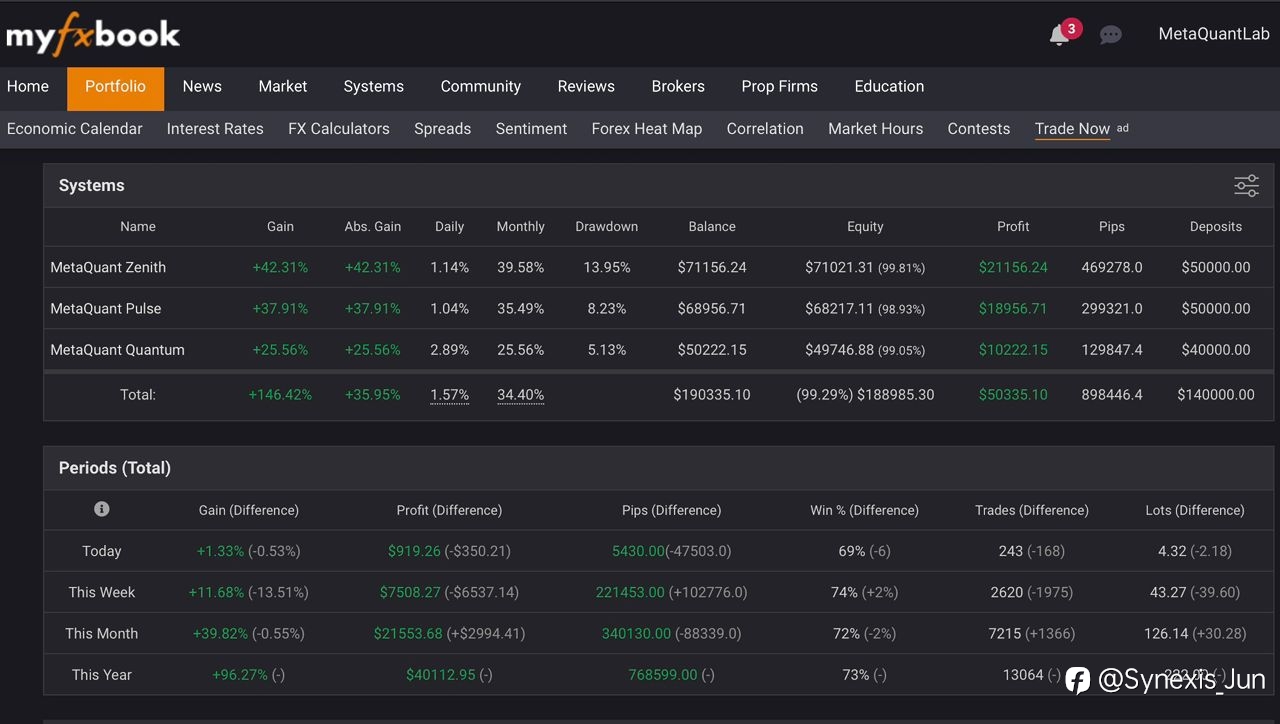Click the info icon in Periods table
Viewport: 1280px width, 724px height.
click(x=101, y=509)
